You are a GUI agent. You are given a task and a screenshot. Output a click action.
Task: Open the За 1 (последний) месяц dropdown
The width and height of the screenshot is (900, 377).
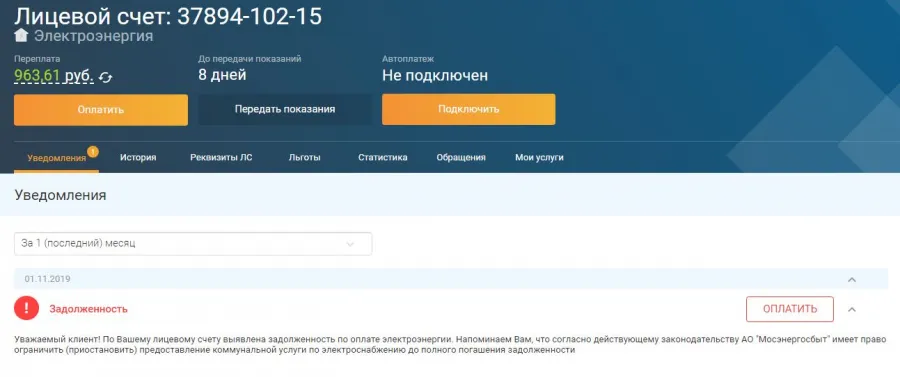tap(193, 244)
